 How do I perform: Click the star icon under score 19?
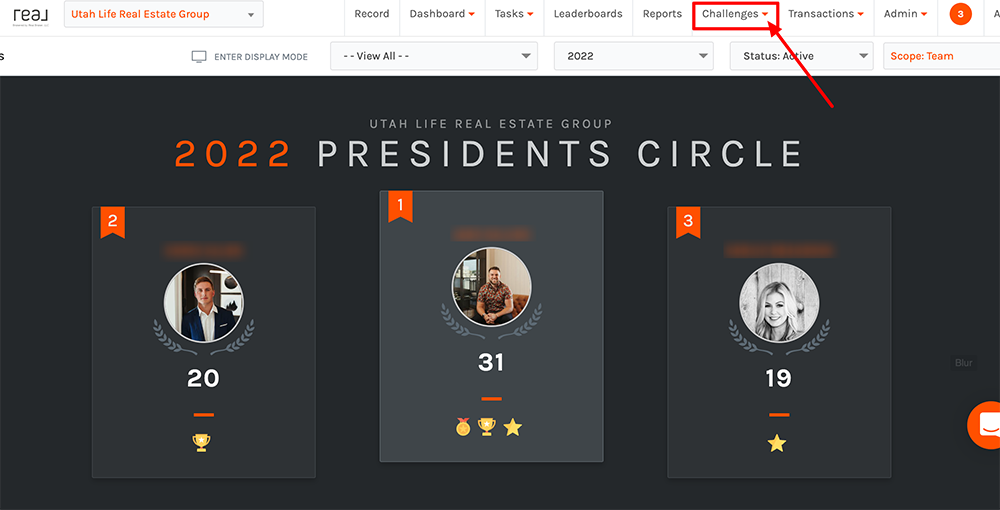click(x=777, y=442)
